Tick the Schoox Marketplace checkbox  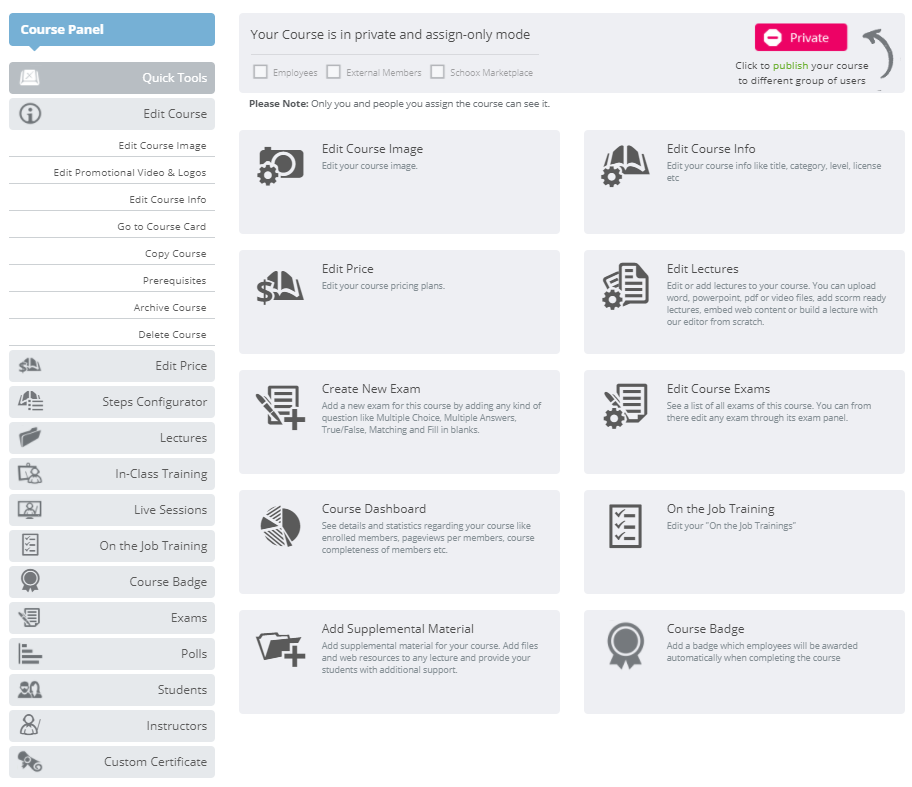(x=437, y=72)
